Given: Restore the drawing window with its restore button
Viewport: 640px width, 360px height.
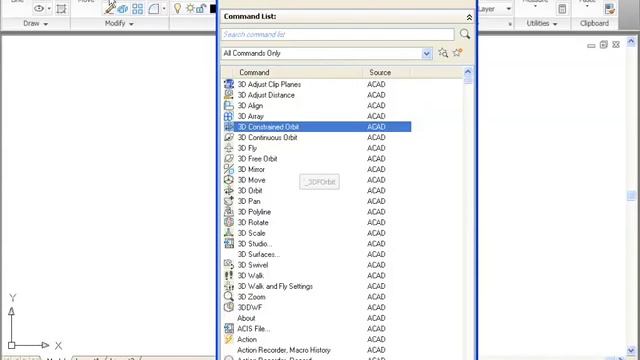Looking at the screenshot, I should pyautogui.click(x=603, y=44).
